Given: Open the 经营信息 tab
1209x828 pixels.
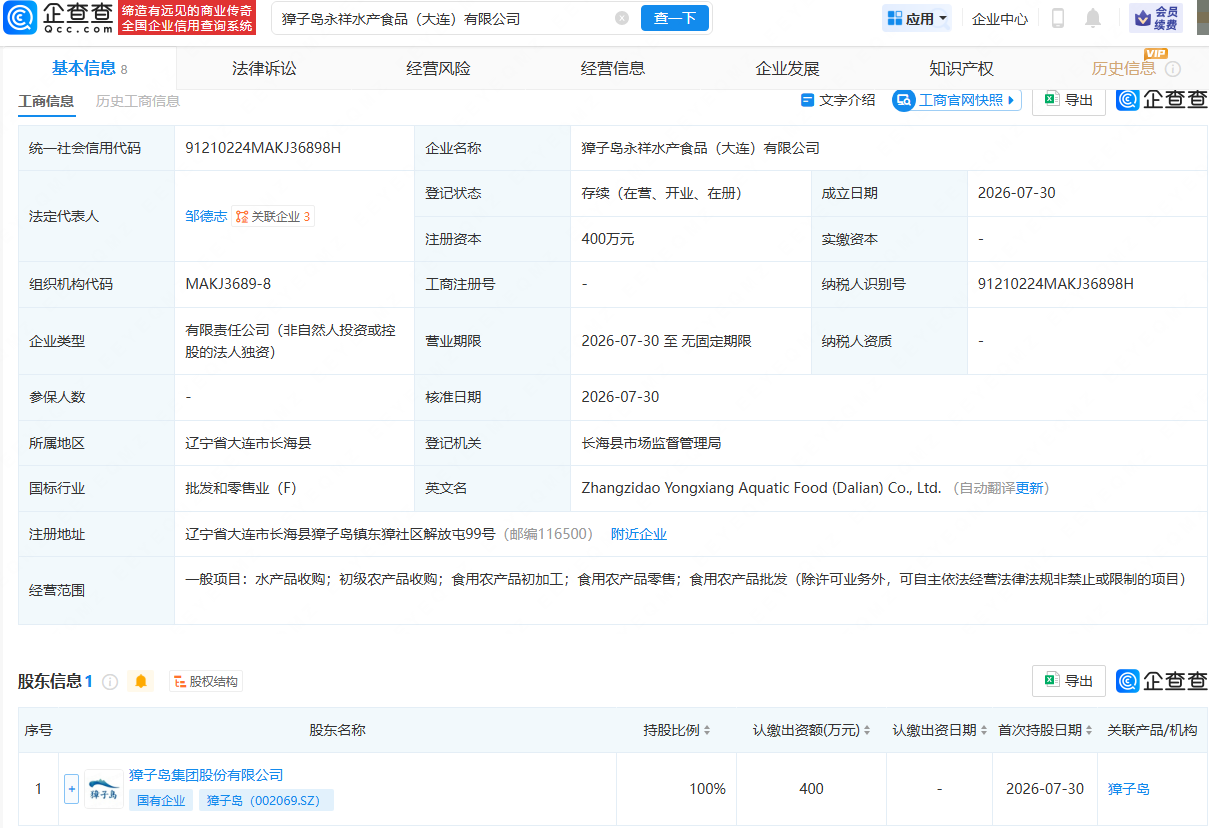Looking at the screenshot, I should [x=613, y=68].
